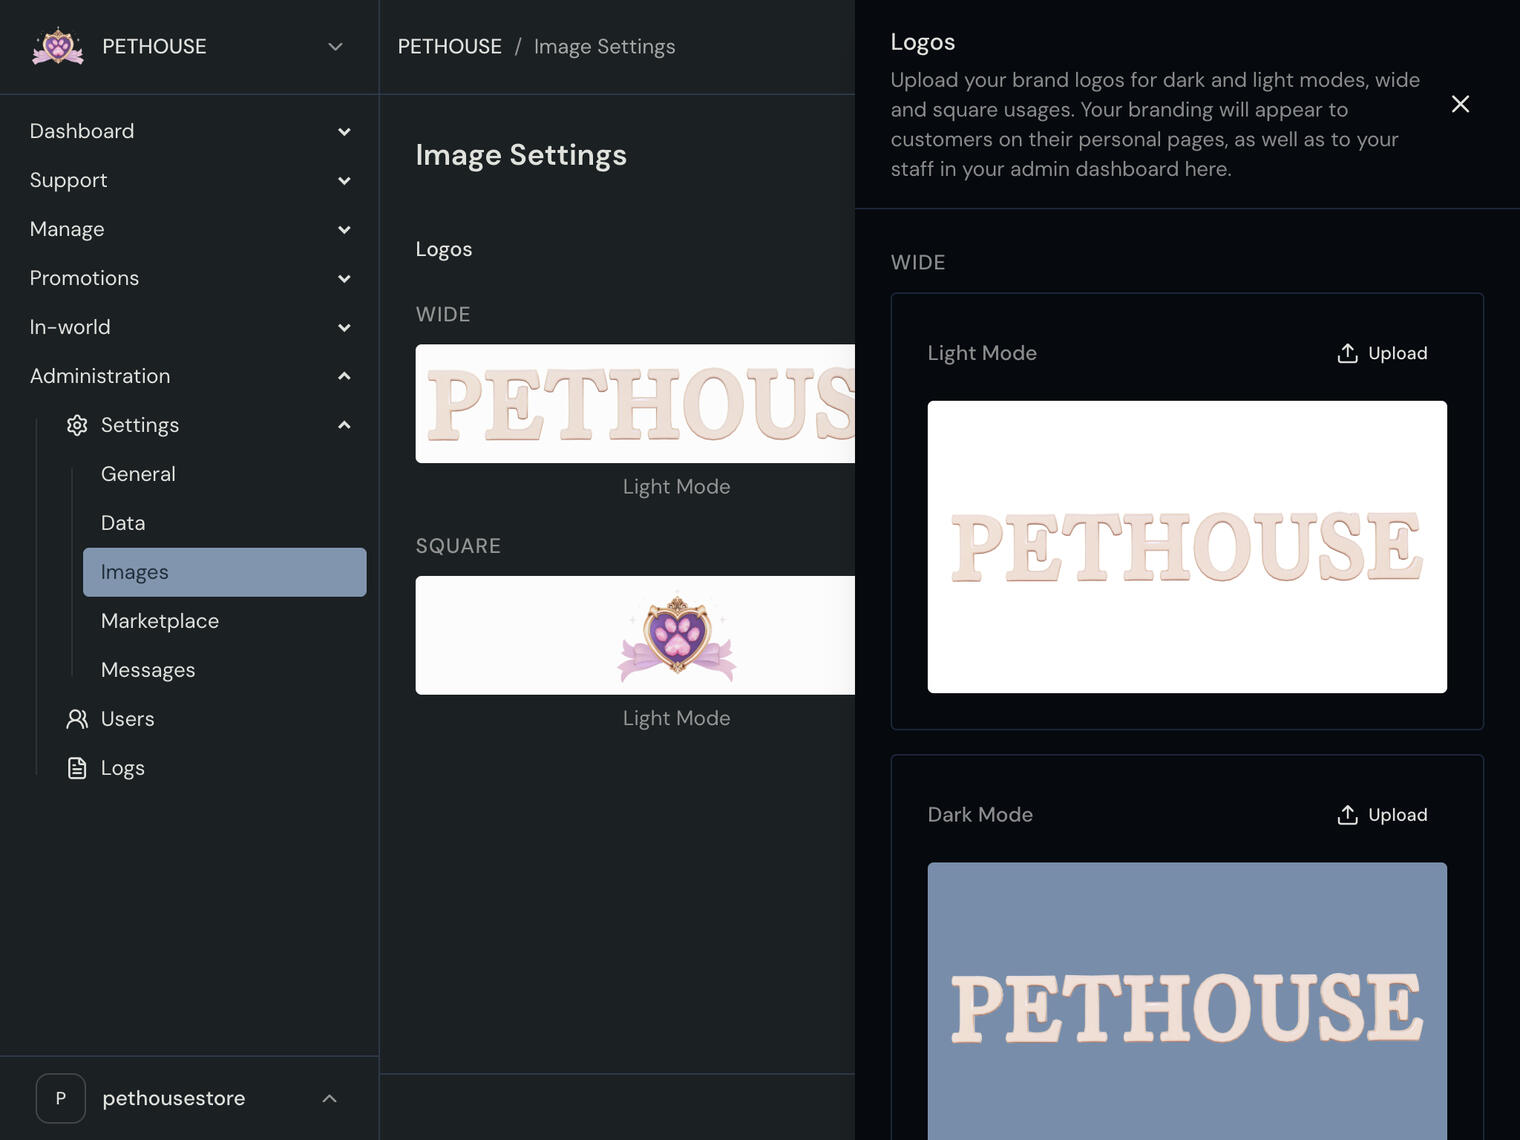
Task: Expand the Promotions section chevron
Action: 344,279
